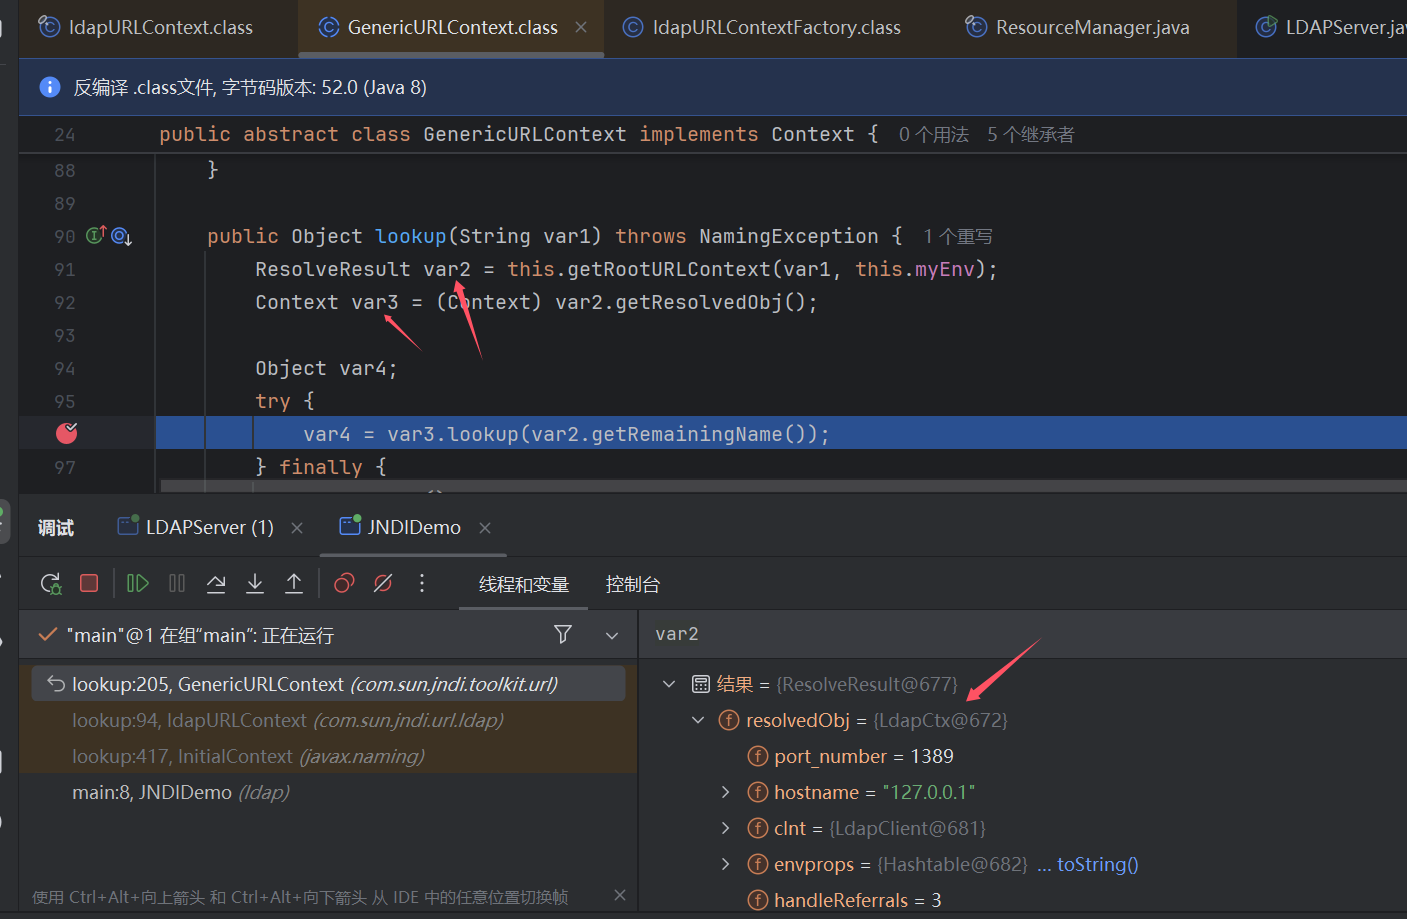1407x919 pixels.
Task: Stop the running debug session
Action: (x=89, y=583)
